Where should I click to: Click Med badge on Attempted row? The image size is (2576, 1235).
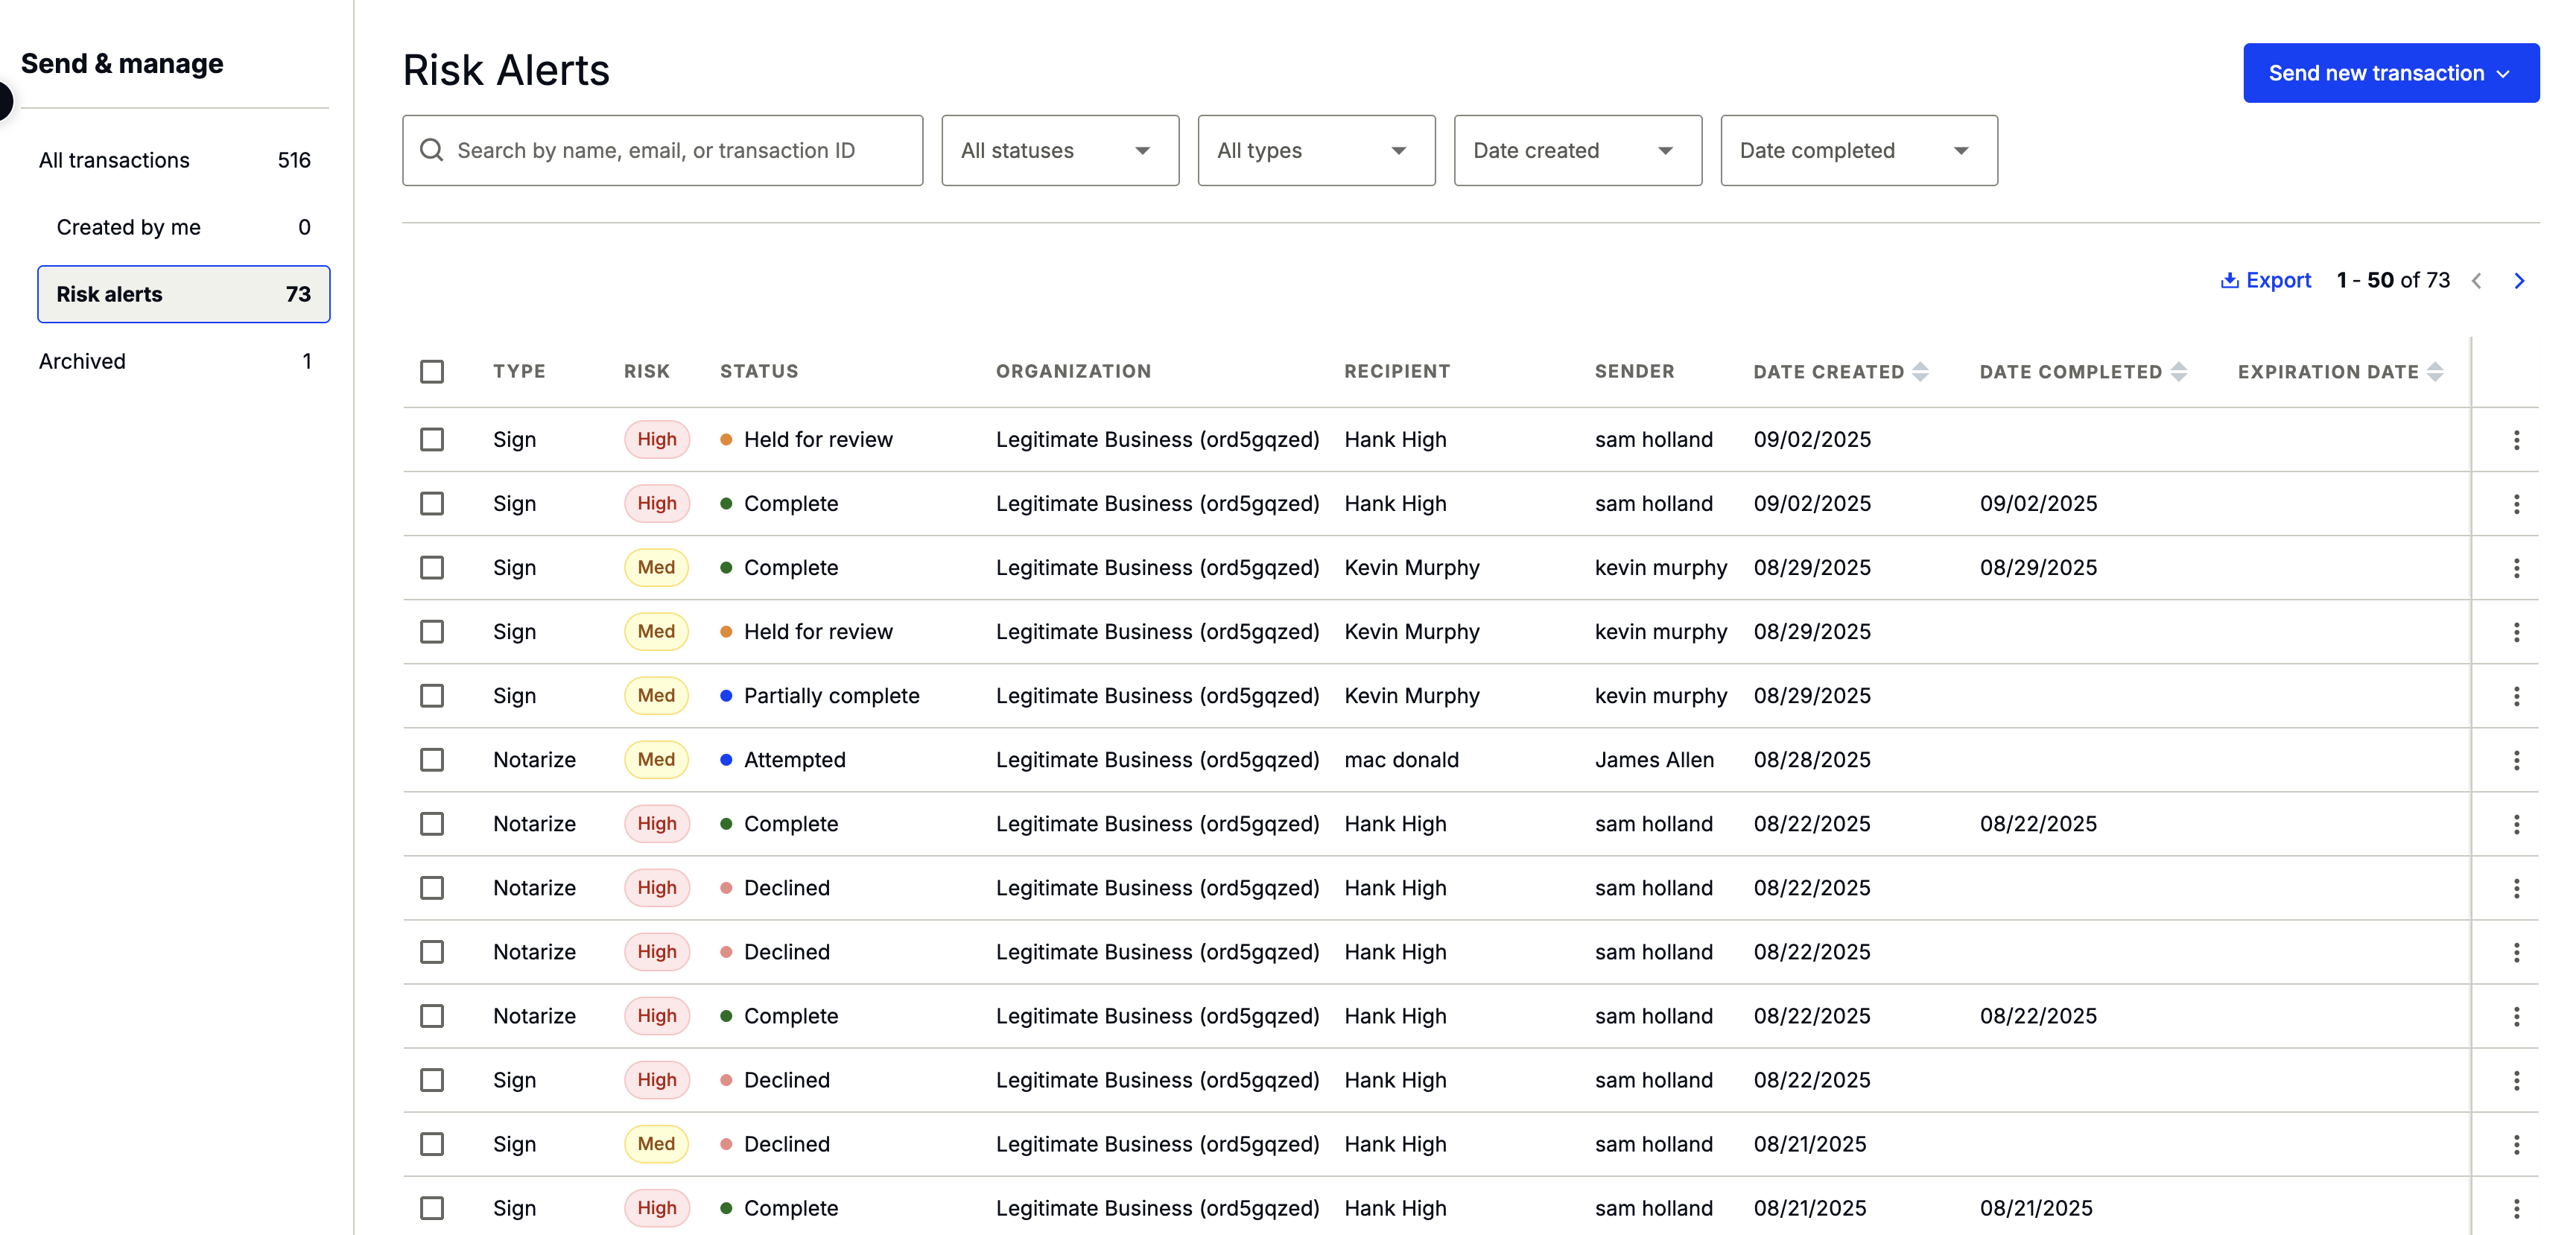click(x=656, y=760)
